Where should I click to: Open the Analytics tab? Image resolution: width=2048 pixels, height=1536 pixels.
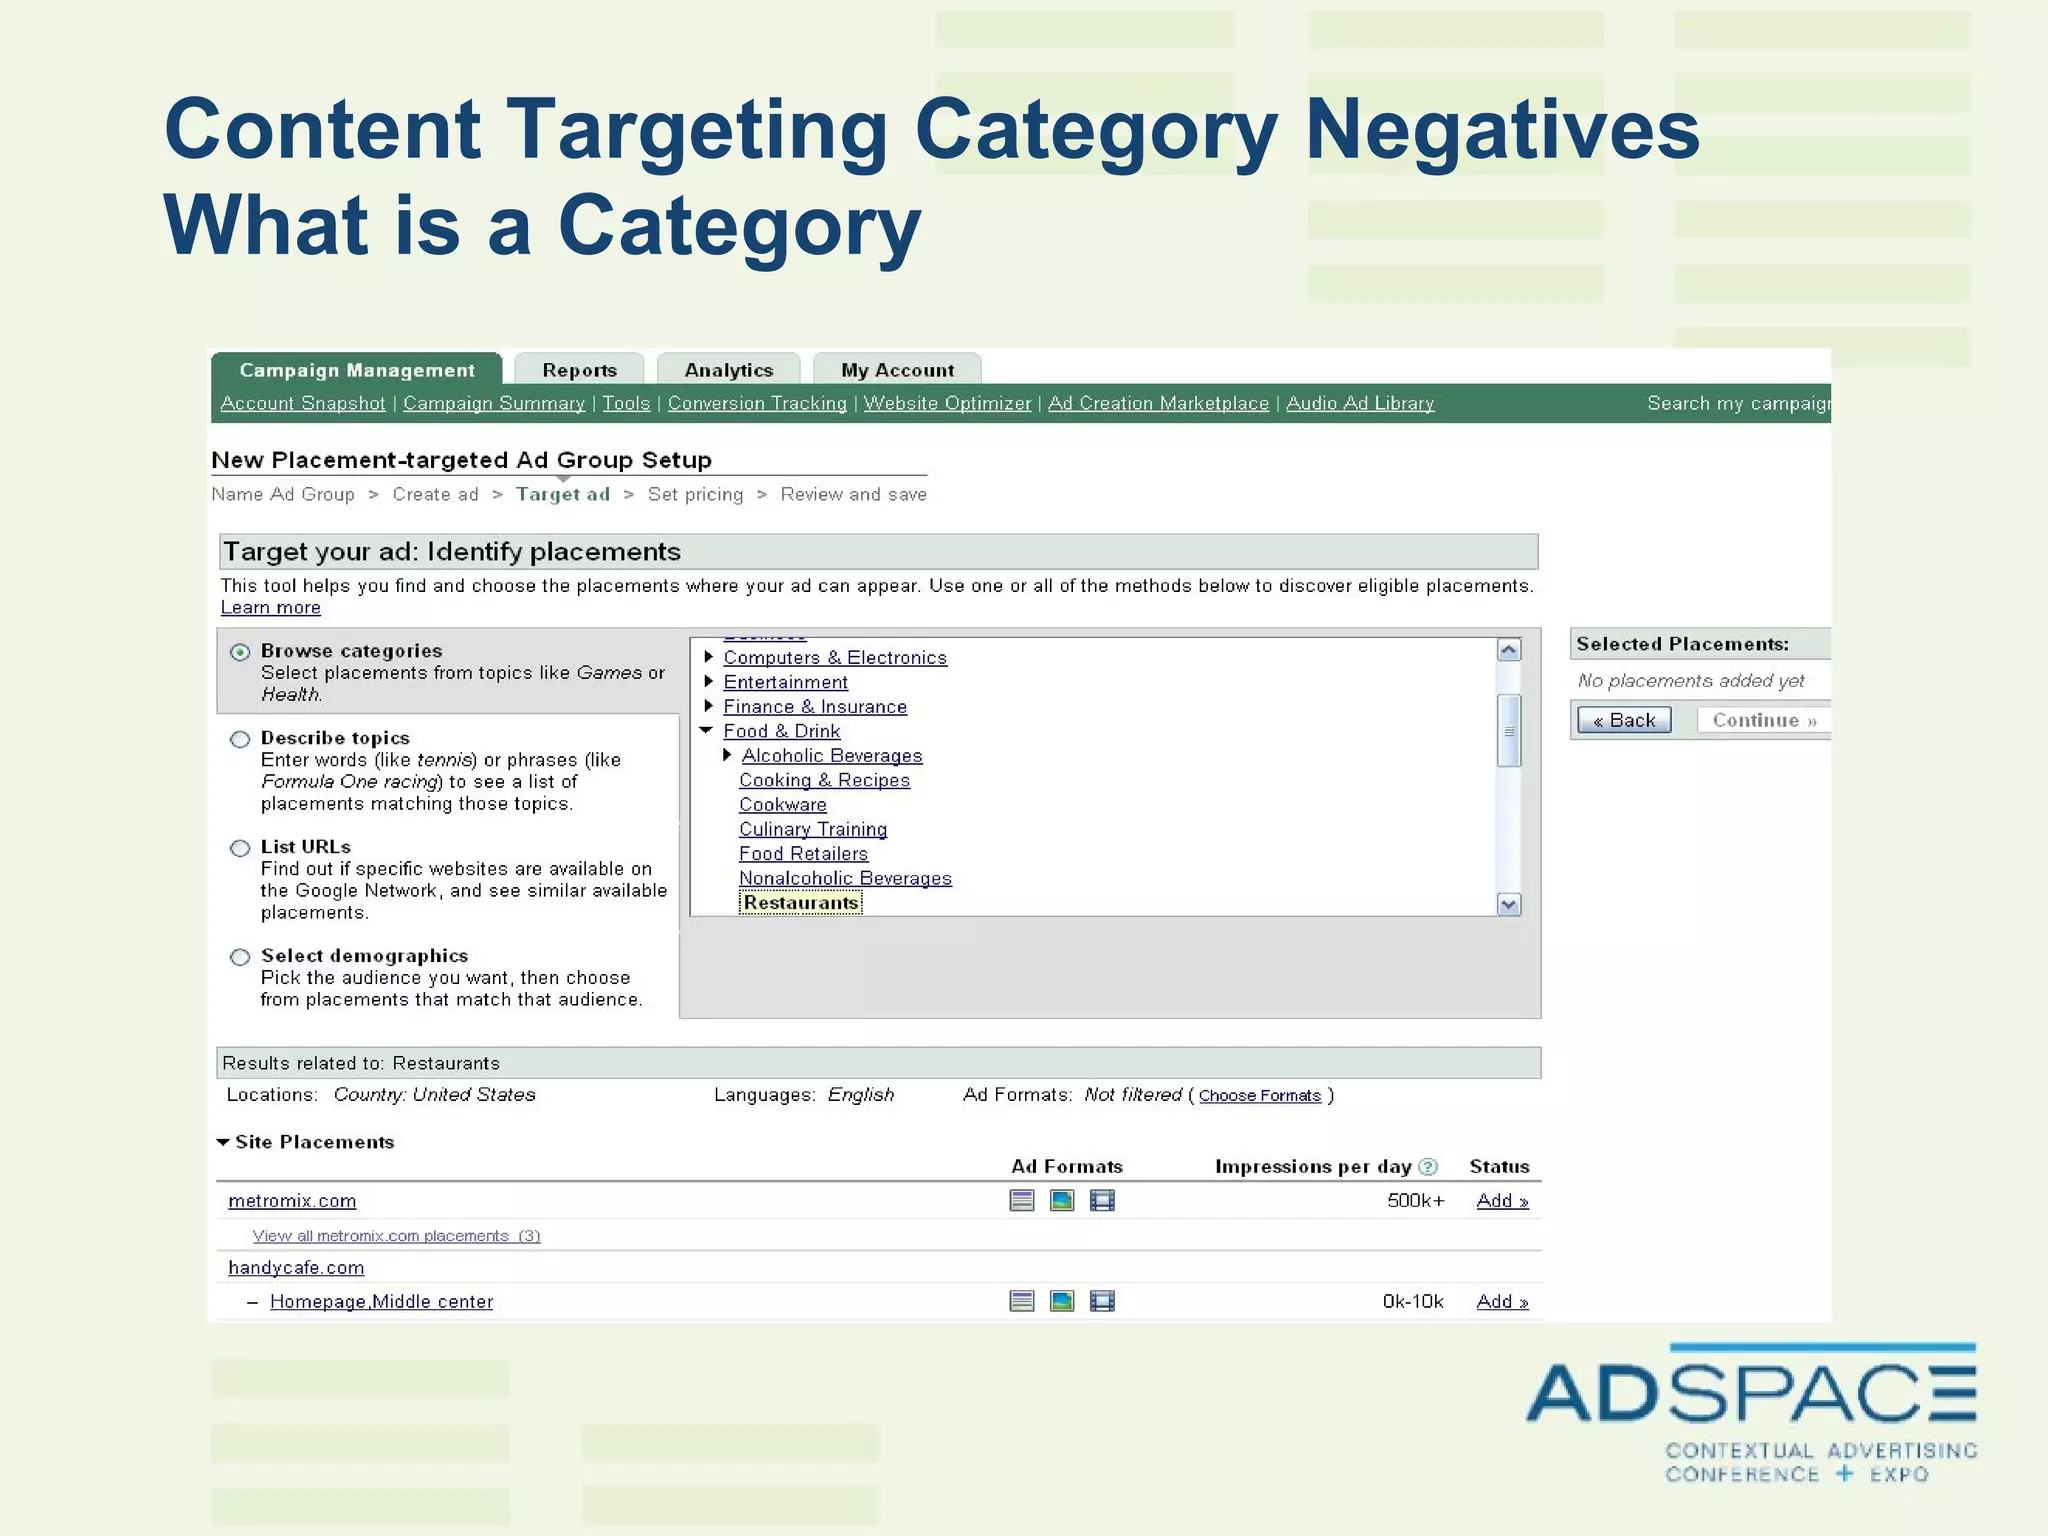pos(728,370)
